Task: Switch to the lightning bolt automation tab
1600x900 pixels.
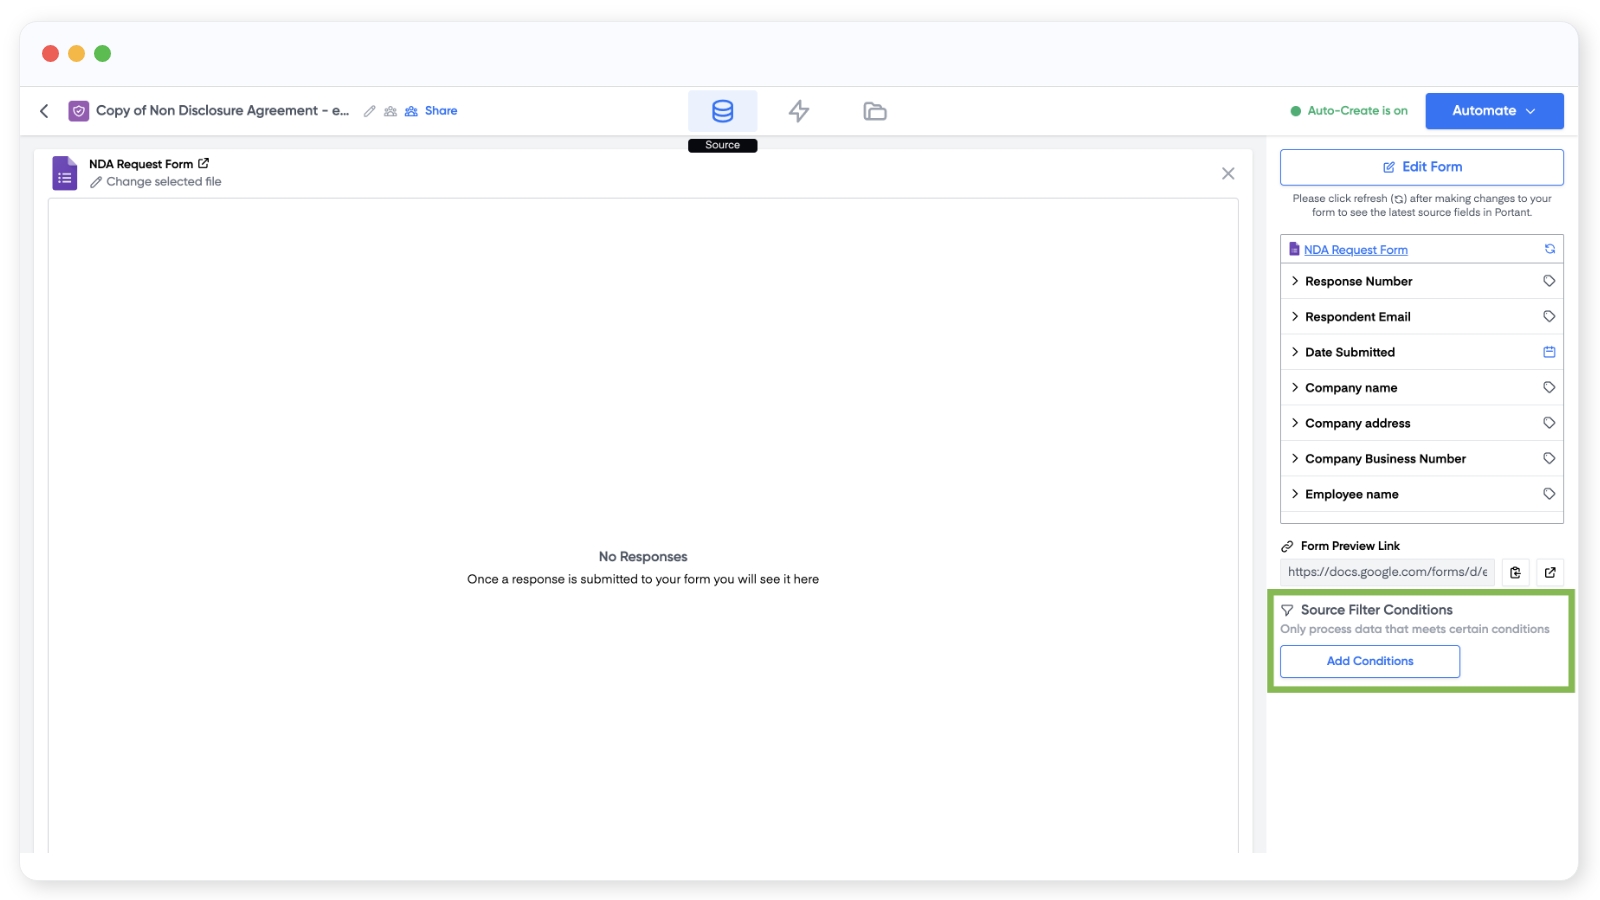Action: (x=798, y=111)
